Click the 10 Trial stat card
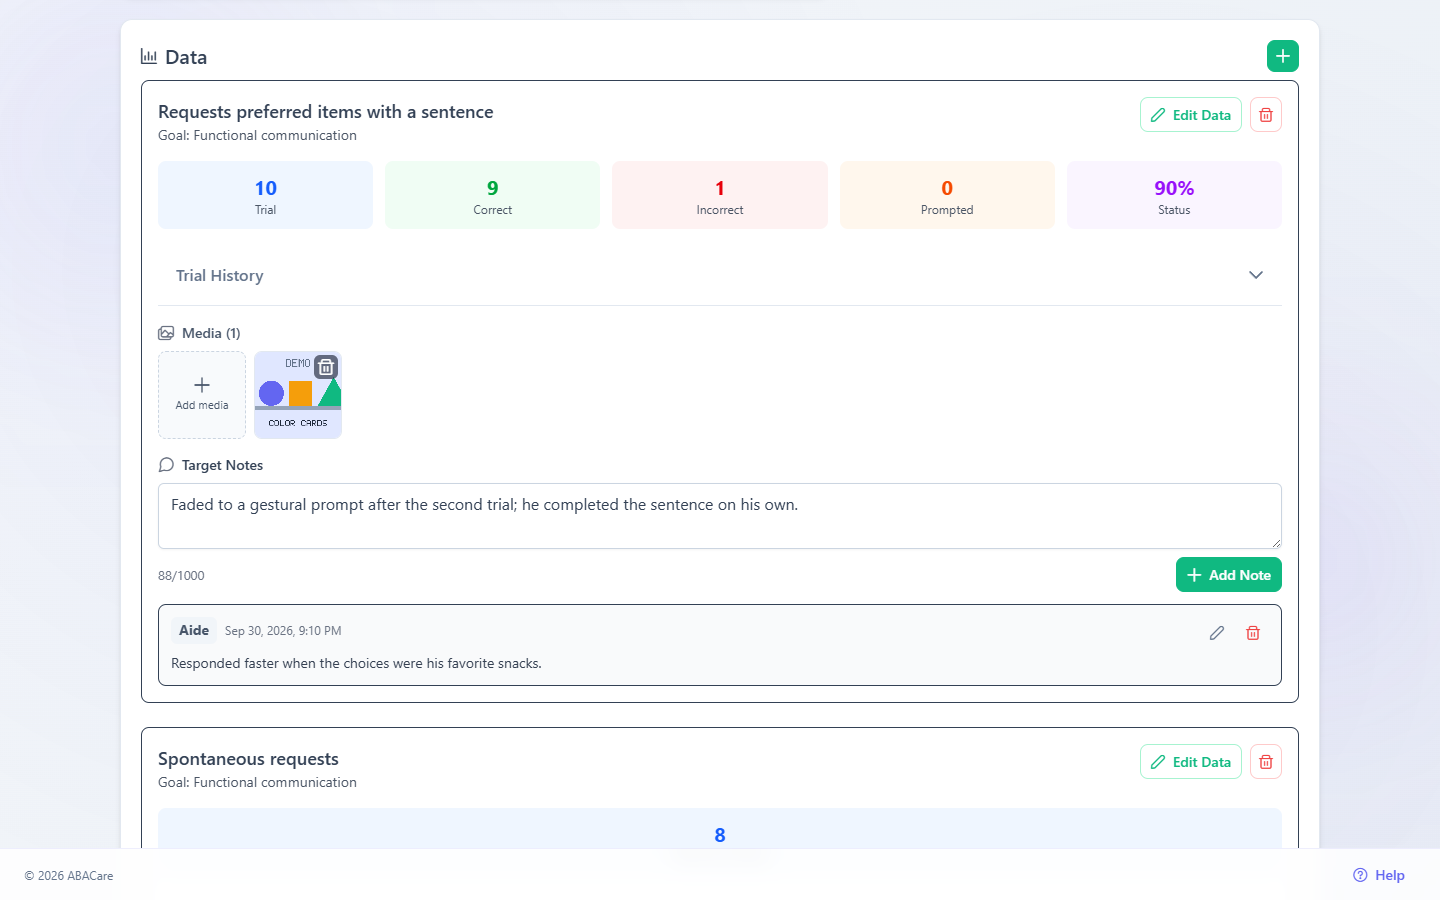 [265, 195]
